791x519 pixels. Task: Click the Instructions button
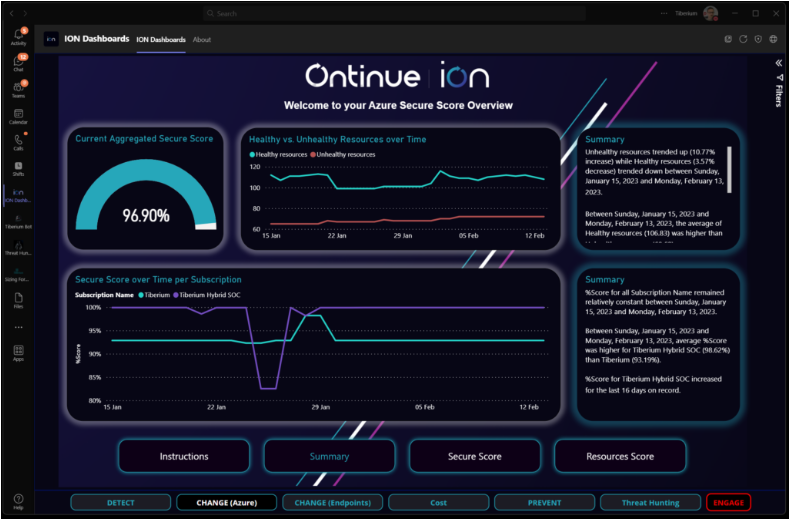(184, 456)
